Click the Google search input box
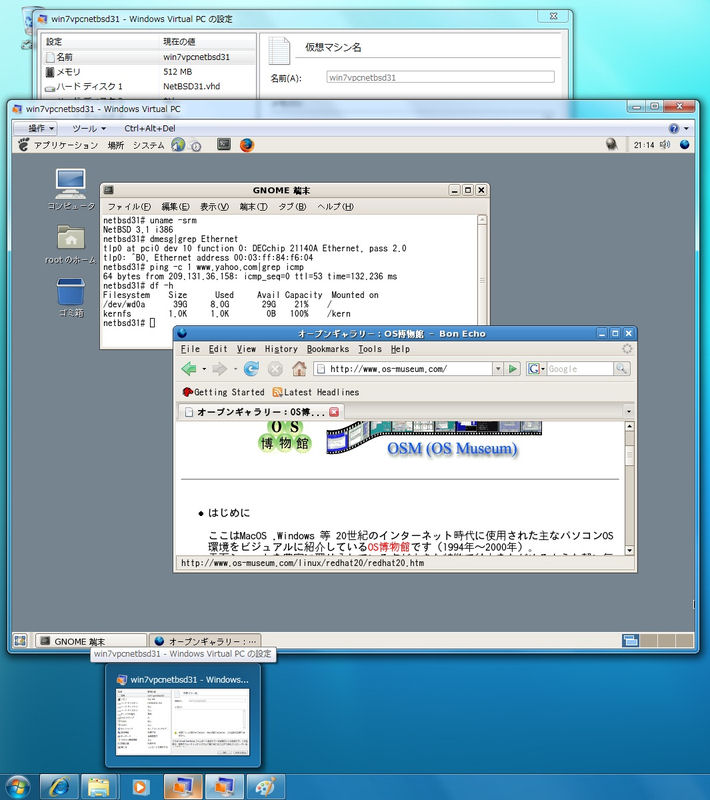The height and width of the screenshot is (800, 710). click(580, 368)
